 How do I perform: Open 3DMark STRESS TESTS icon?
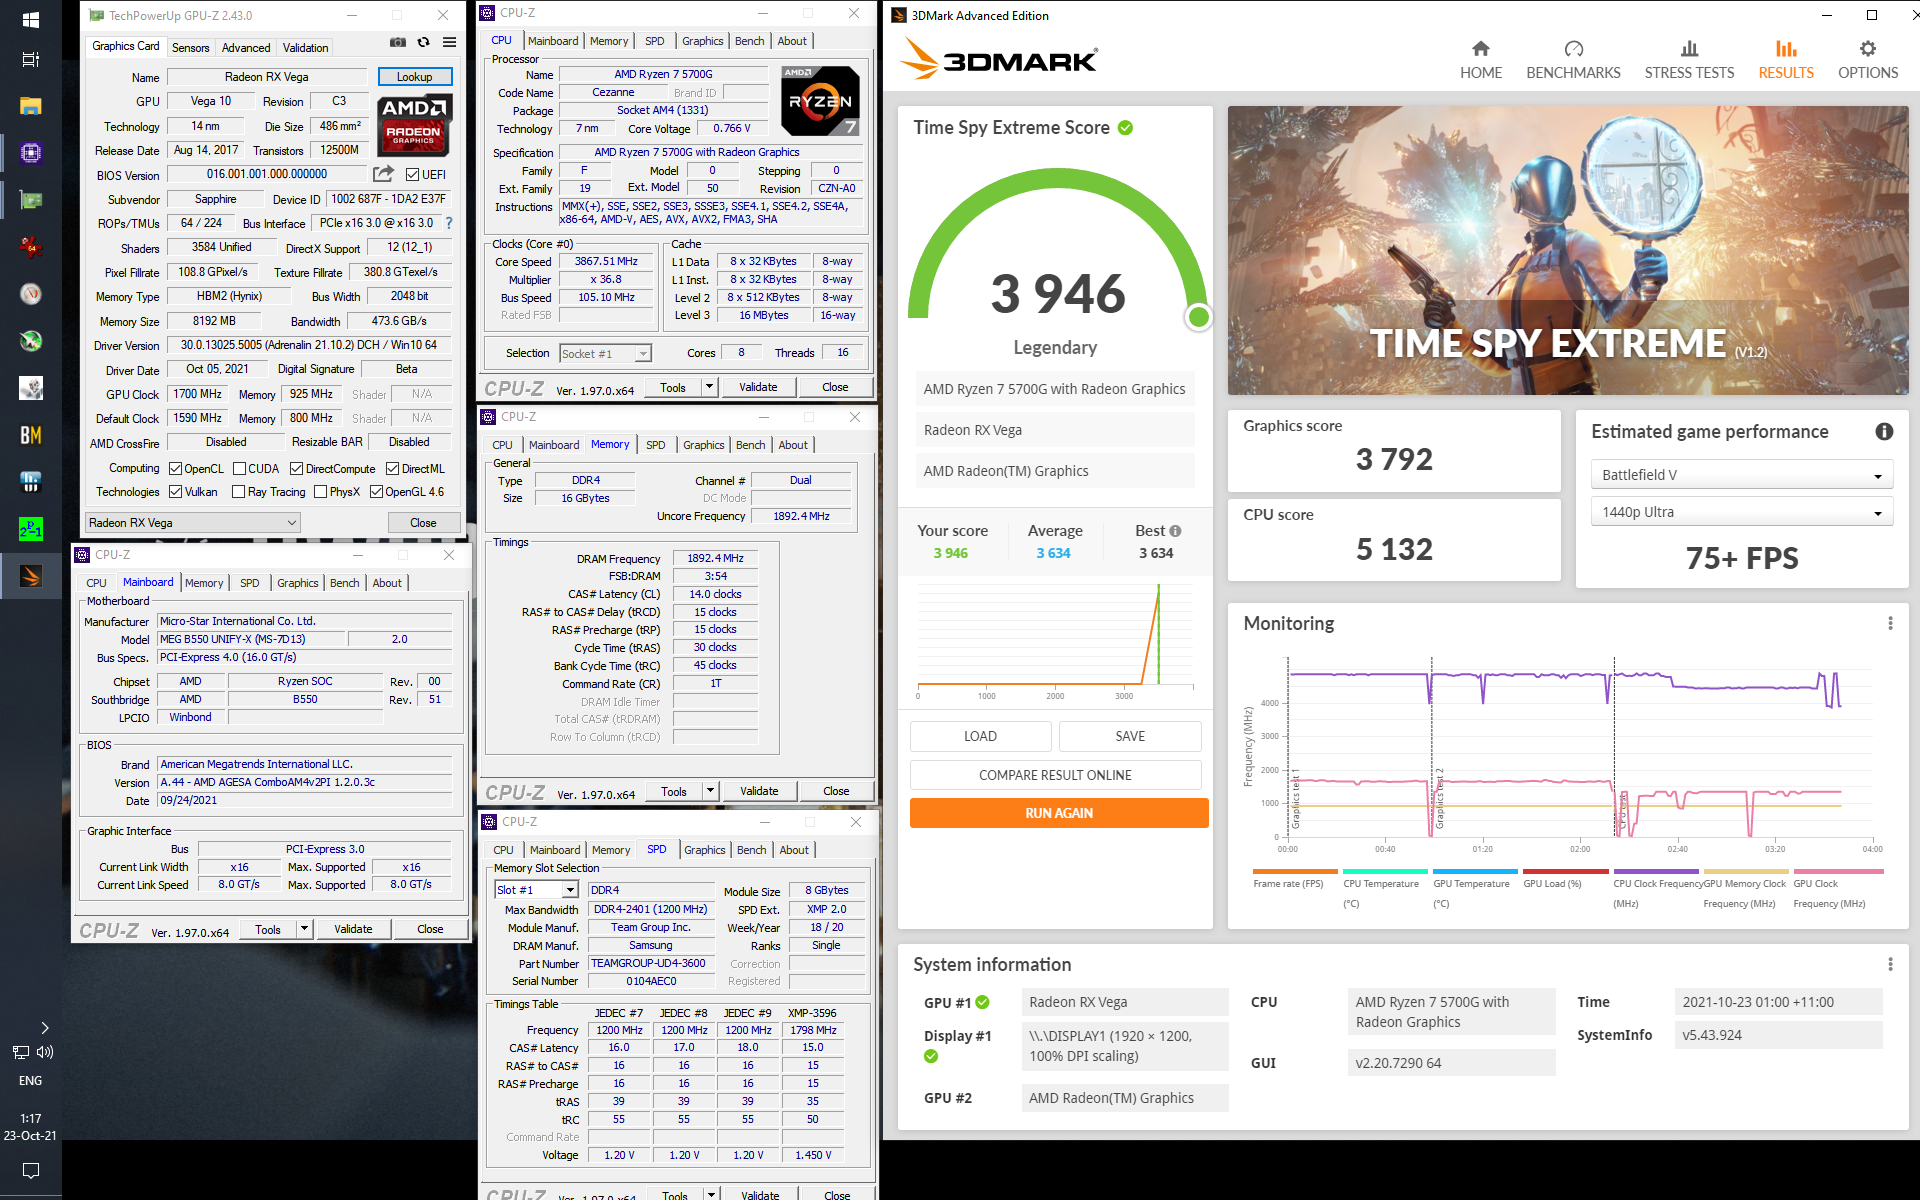click(x=1689, y=49)
